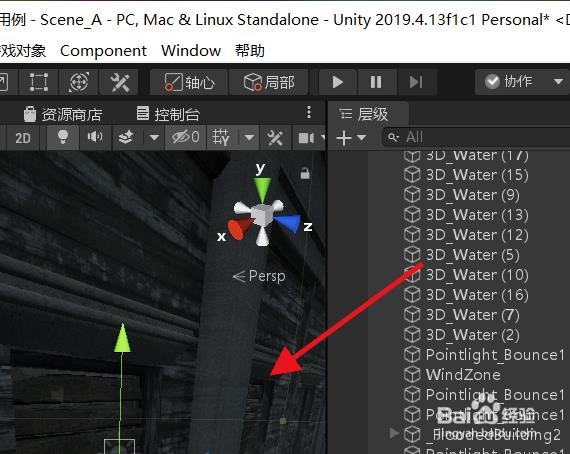570x454 pixels.
Task: Toggle 2D scene view mode
Action: coord(23,138)
